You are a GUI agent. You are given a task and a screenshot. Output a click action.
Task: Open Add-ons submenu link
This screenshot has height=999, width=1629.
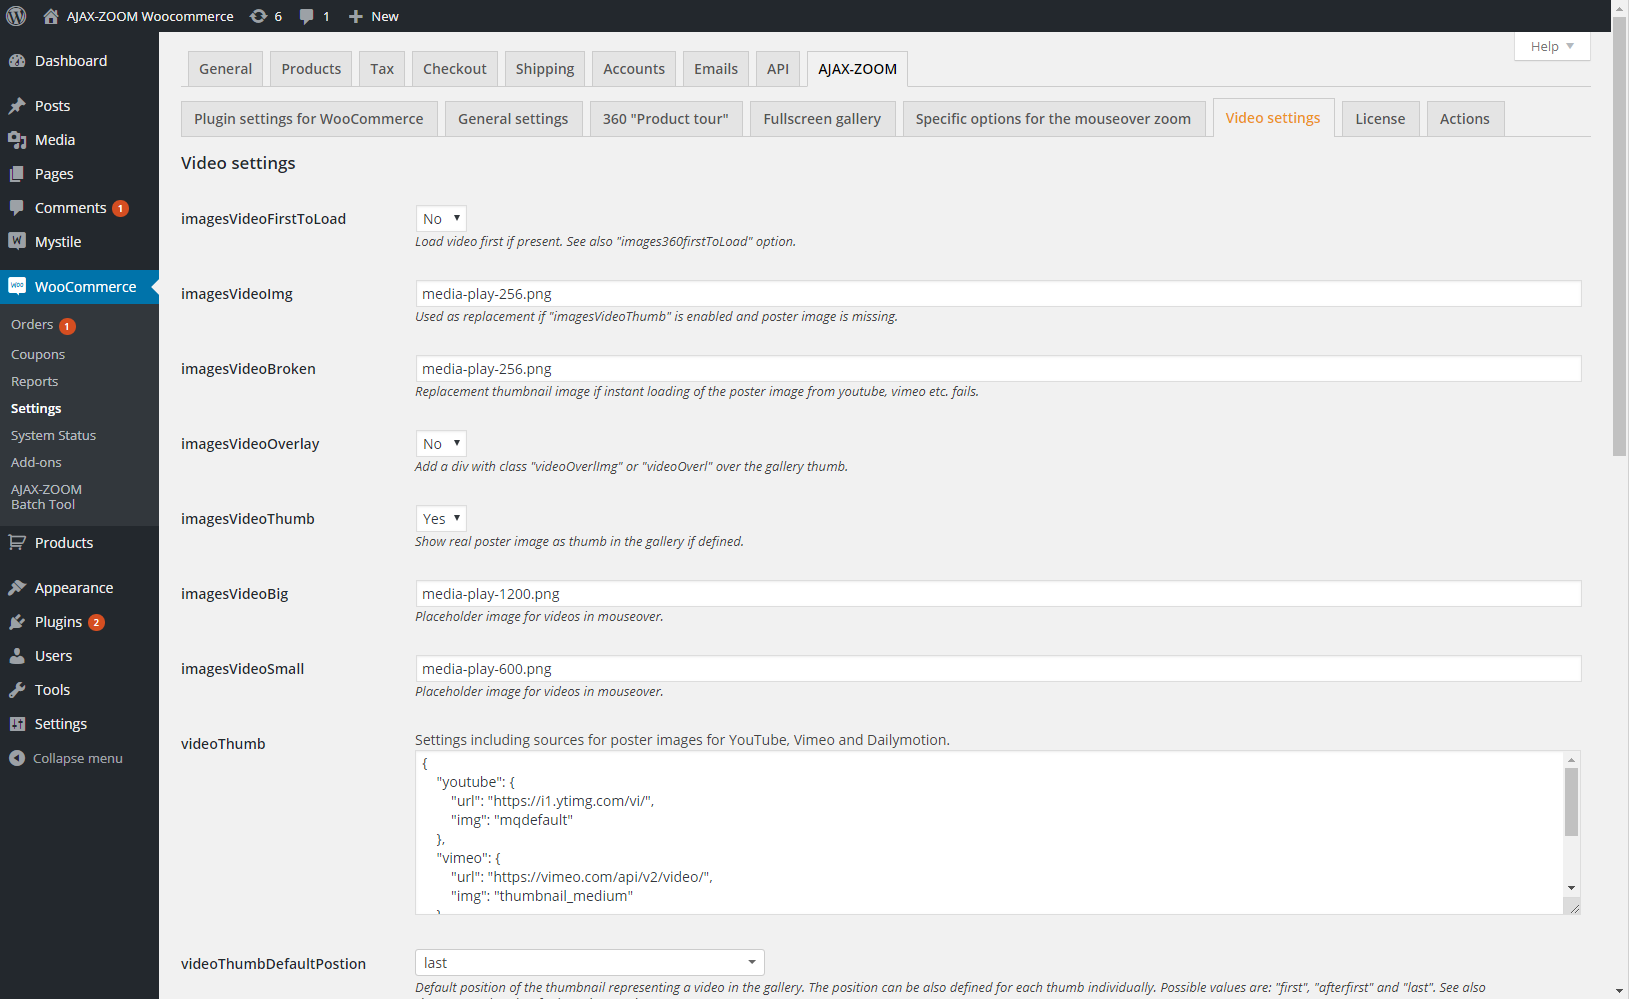(x=36, y=463)
